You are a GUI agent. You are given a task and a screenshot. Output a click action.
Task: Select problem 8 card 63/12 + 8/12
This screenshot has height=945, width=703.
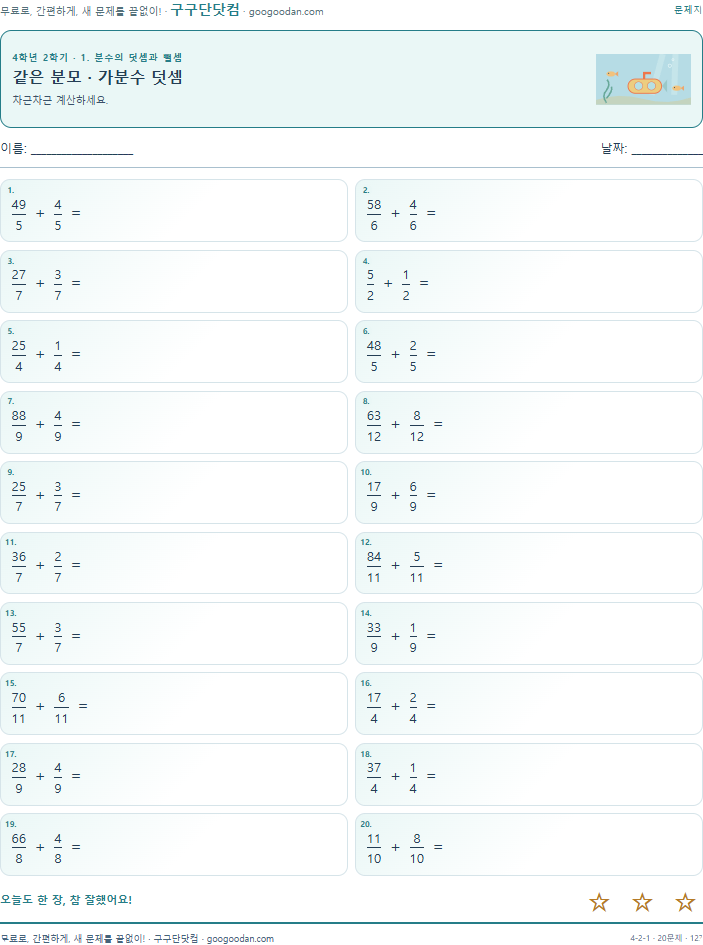529,422
